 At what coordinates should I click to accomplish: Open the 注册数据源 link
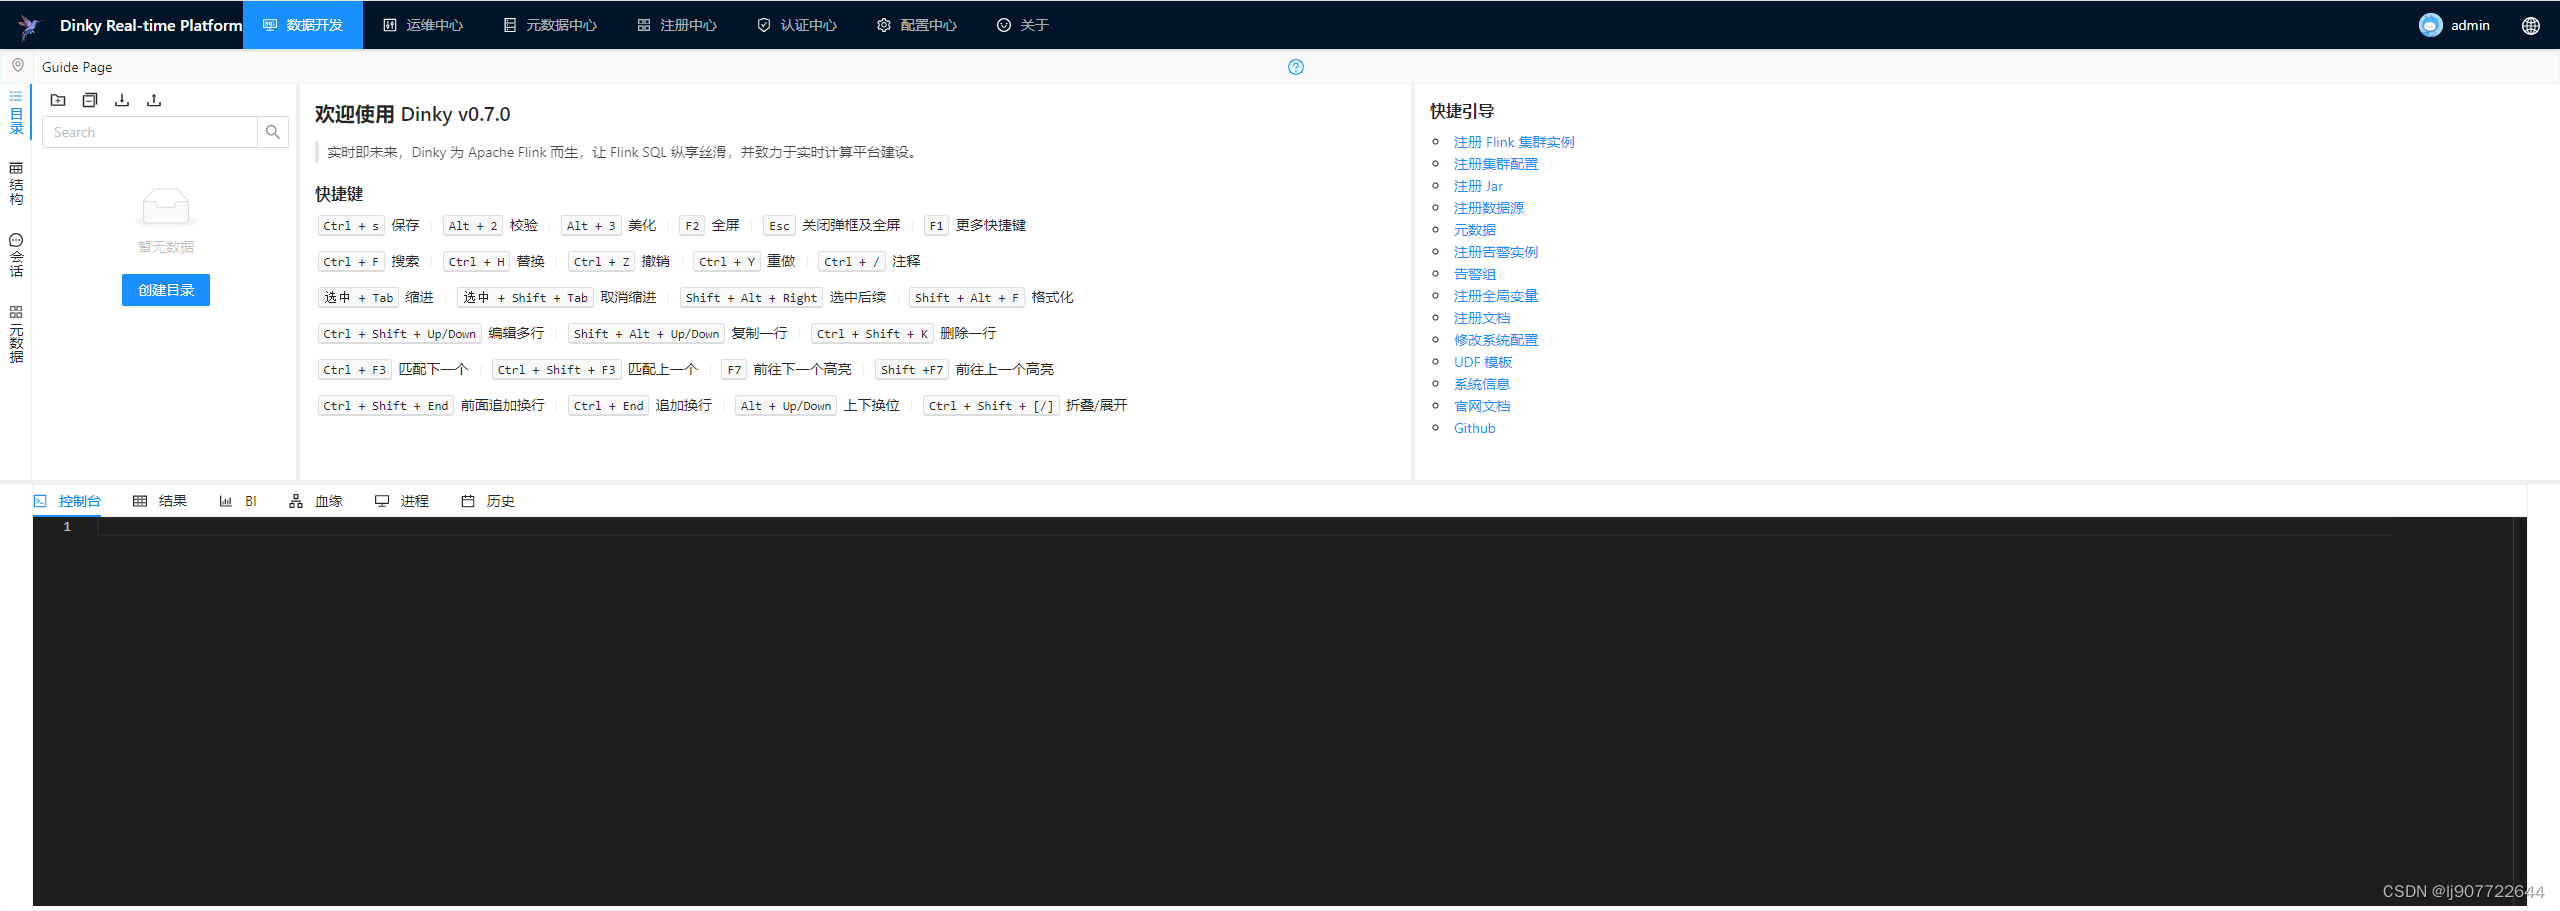pos(1489,208)
